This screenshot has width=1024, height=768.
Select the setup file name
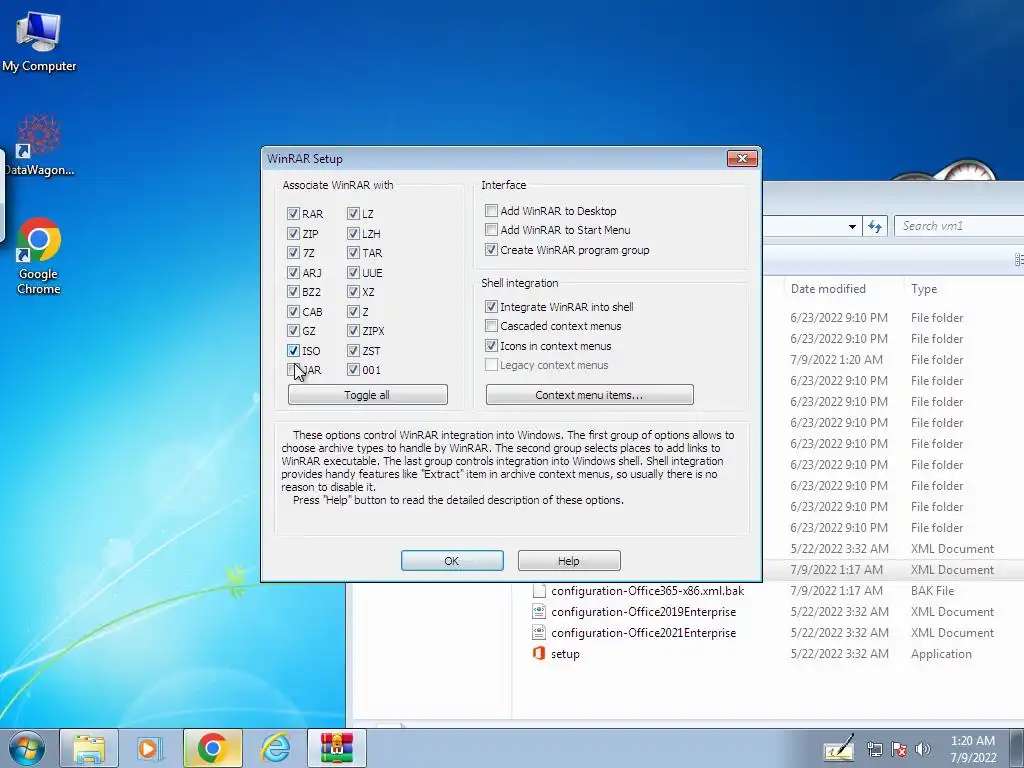pos(565,654)
